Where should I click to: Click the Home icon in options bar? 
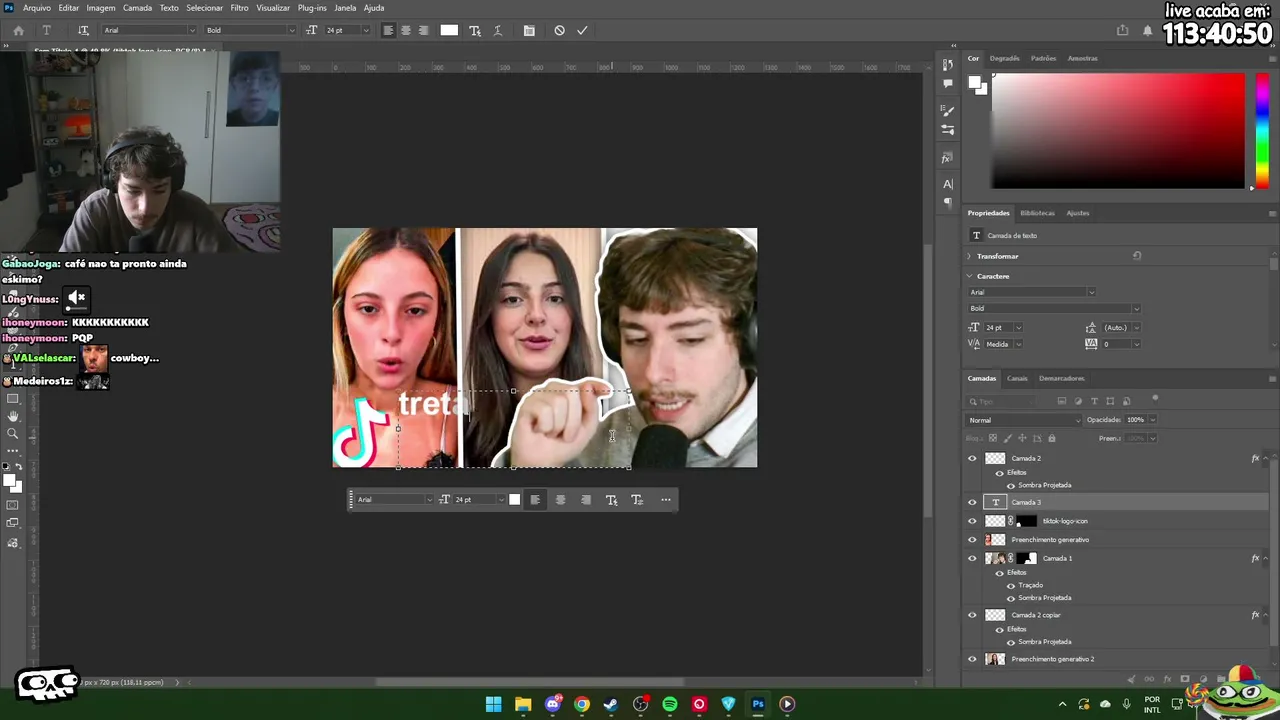point(18,30)
